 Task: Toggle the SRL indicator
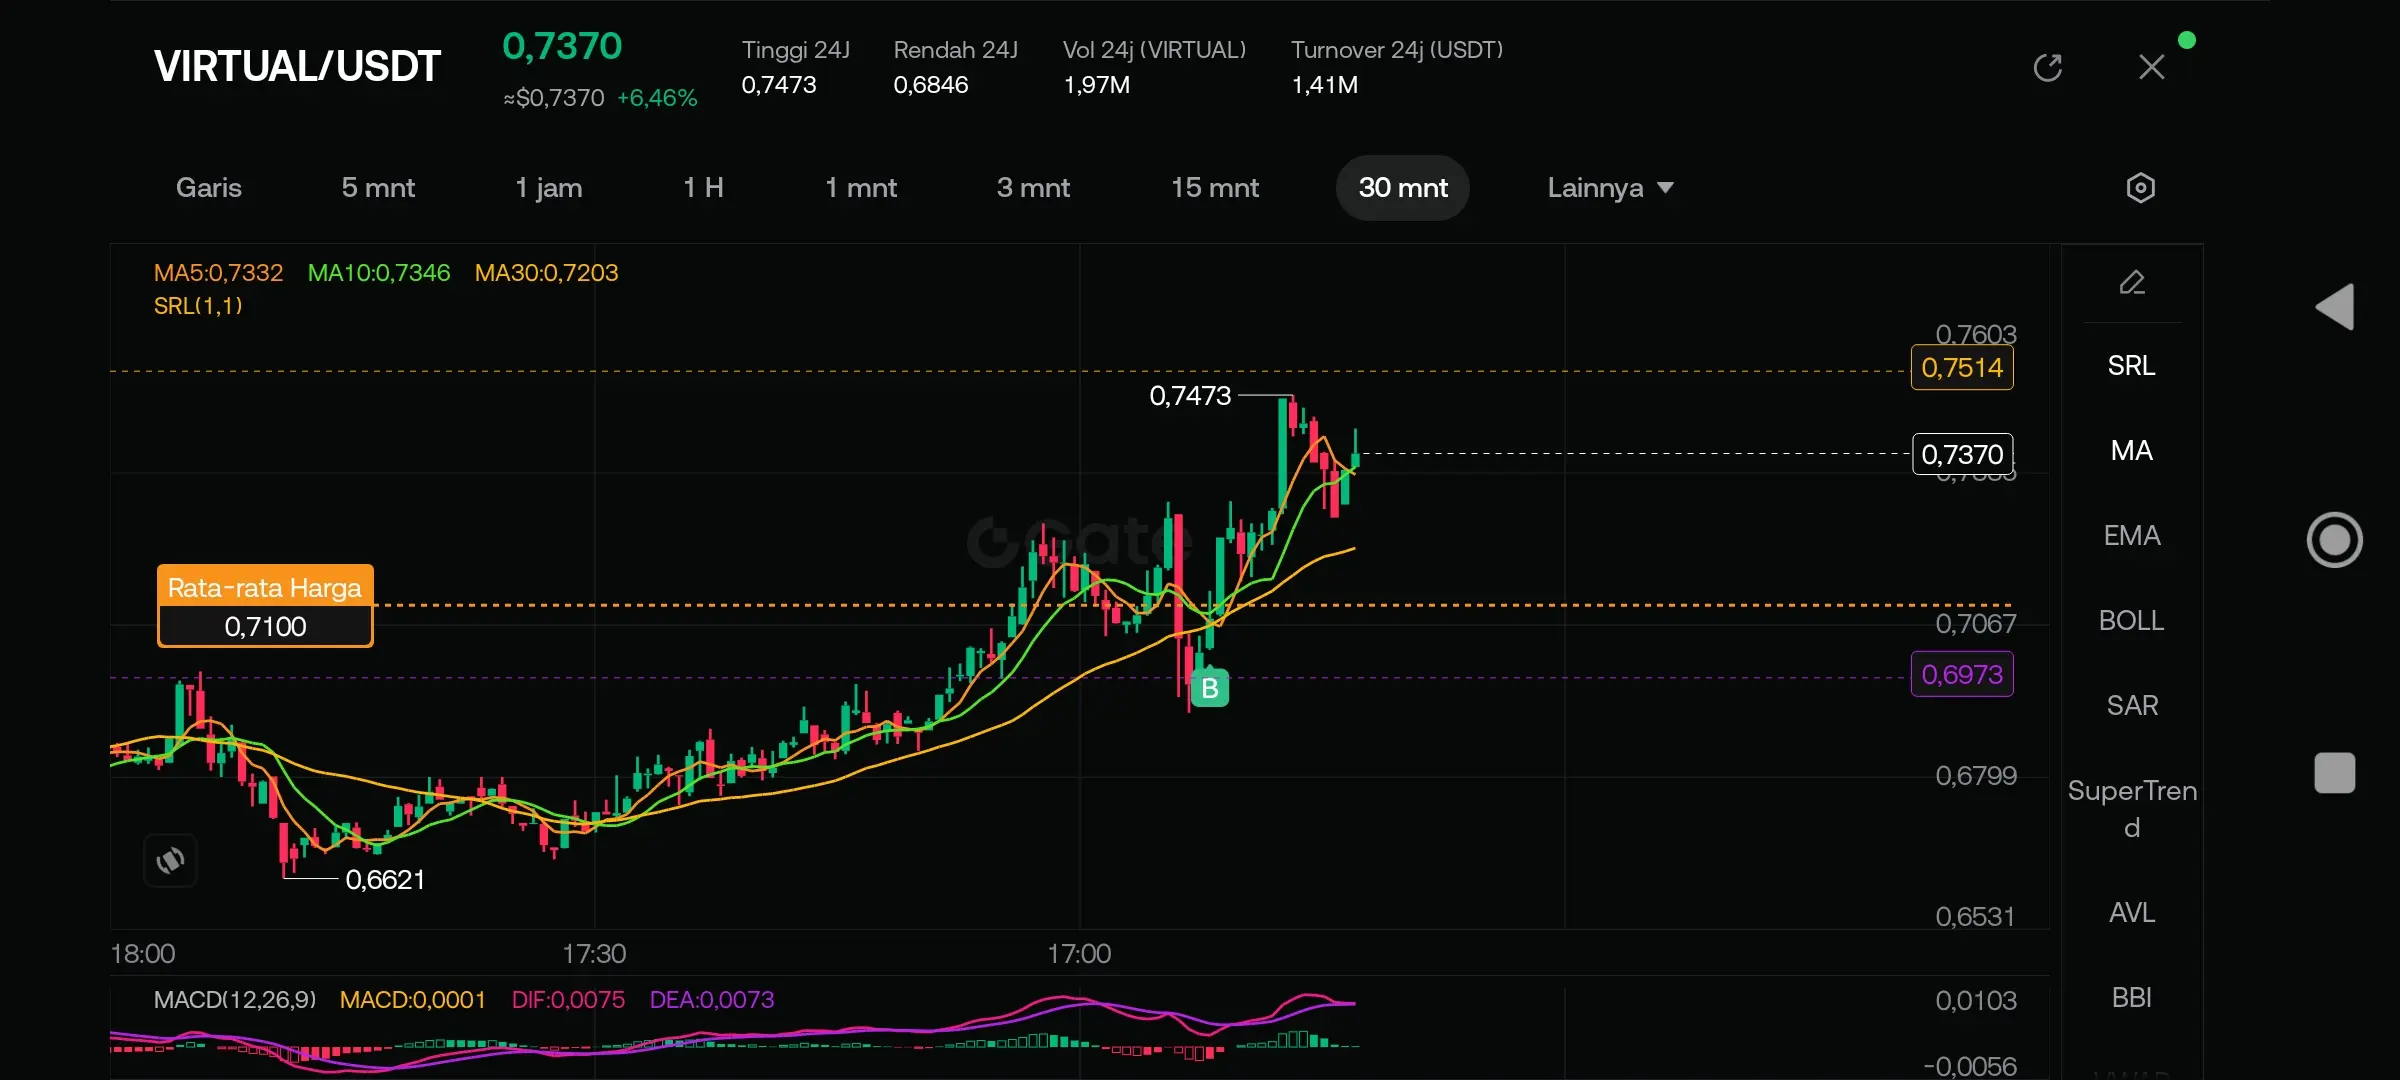2131,366
